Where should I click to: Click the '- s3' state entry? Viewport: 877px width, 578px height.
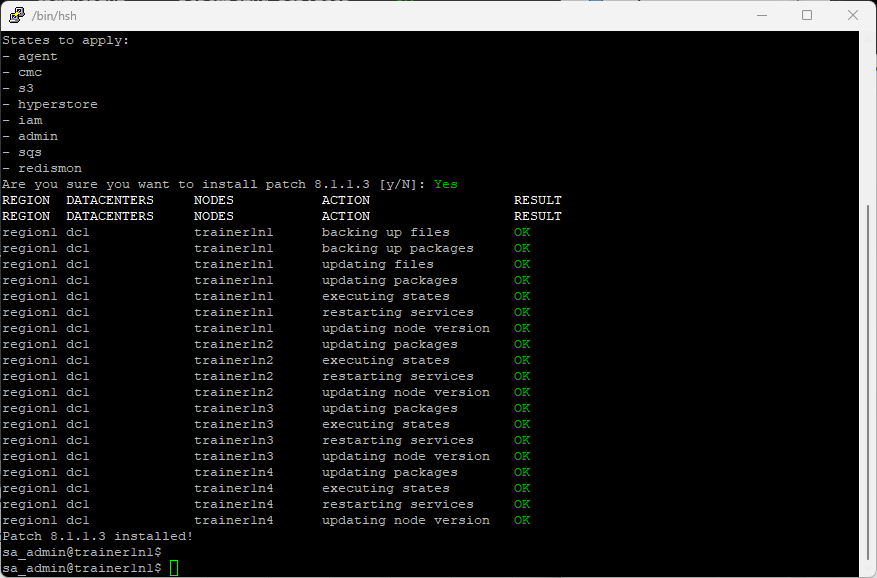point(18,88)
